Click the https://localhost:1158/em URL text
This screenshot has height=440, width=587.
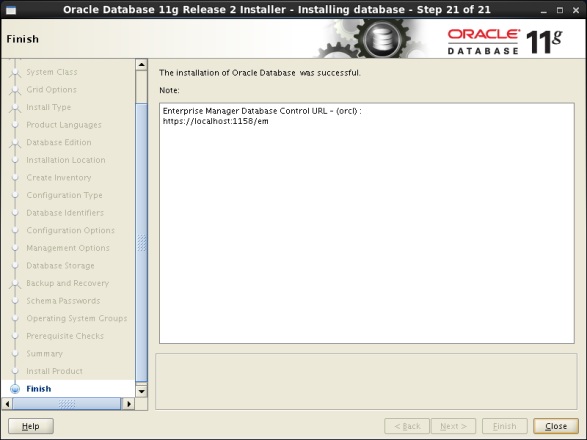click(215, 121)
